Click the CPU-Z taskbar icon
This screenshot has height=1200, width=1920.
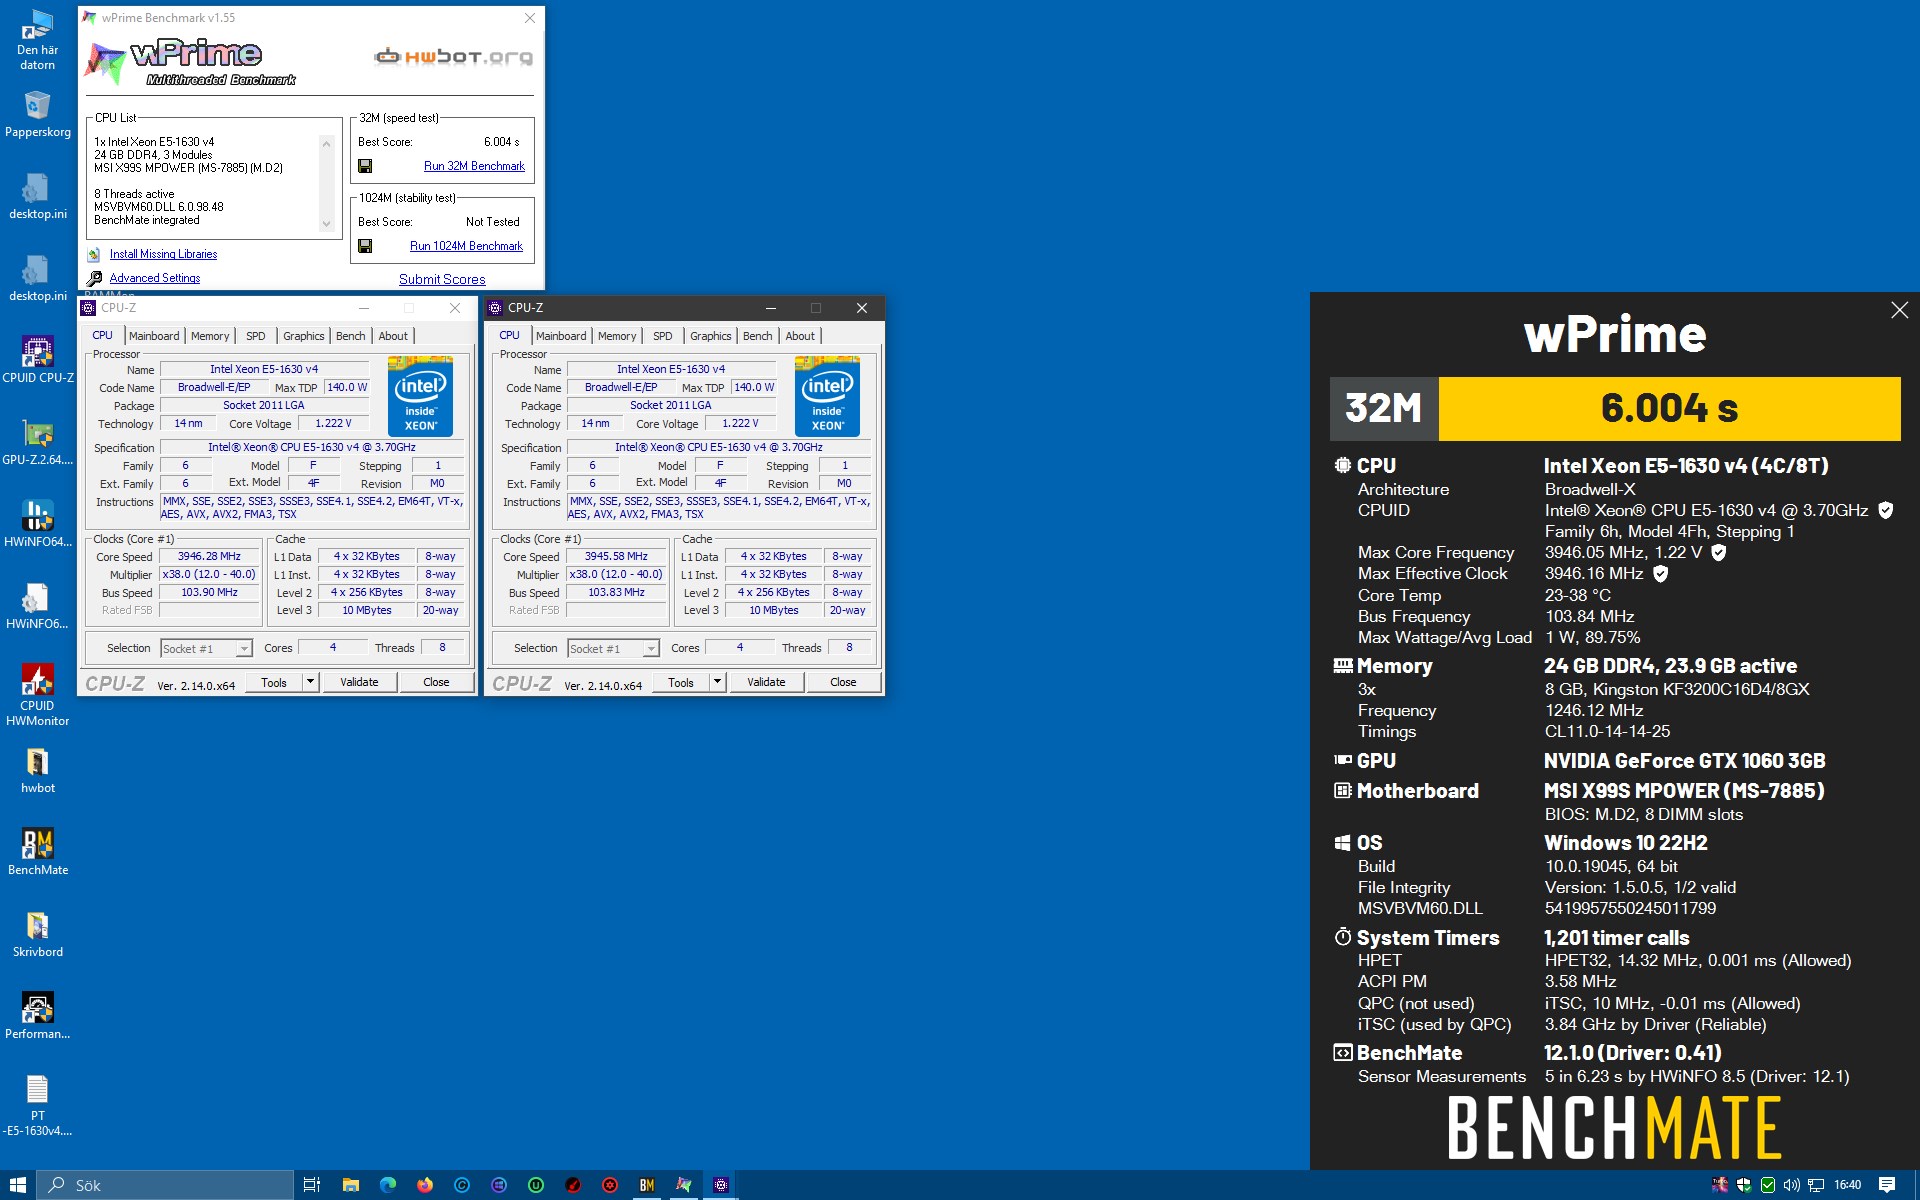point(721,1185)
